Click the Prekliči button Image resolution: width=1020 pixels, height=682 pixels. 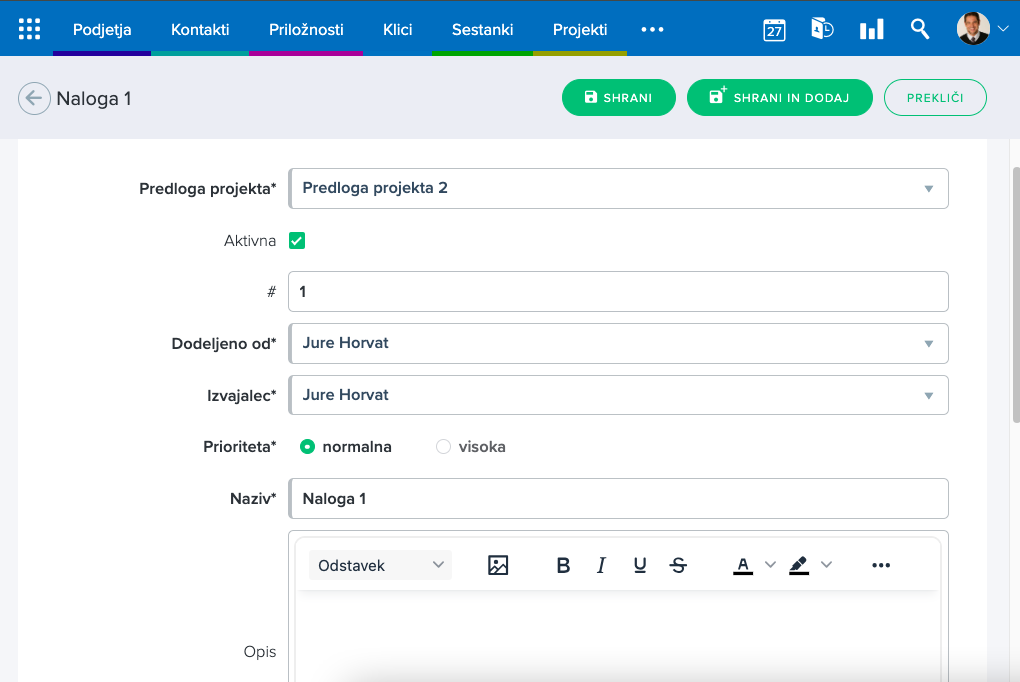[934, 98]
